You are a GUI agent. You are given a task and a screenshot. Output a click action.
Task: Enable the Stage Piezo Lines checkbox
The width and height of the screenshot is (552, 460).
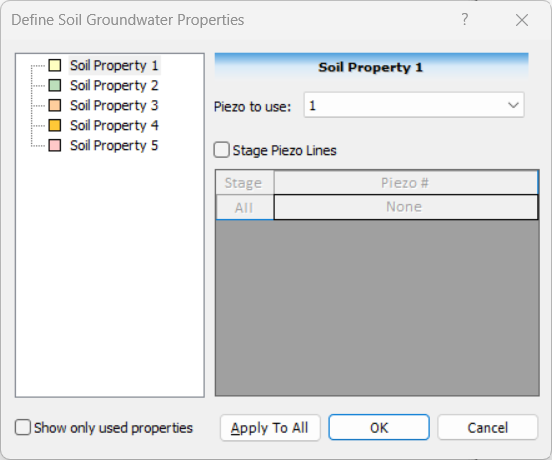(x=222, y=150)
